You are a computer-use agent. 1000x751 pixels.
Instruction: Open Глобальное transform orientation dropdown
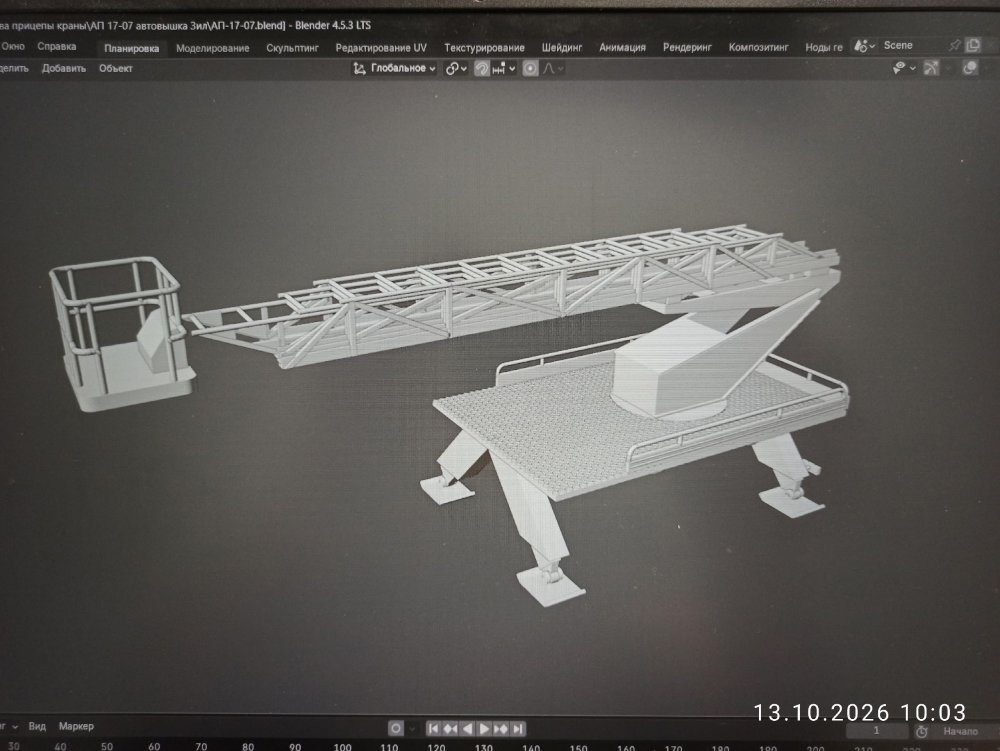394,68
